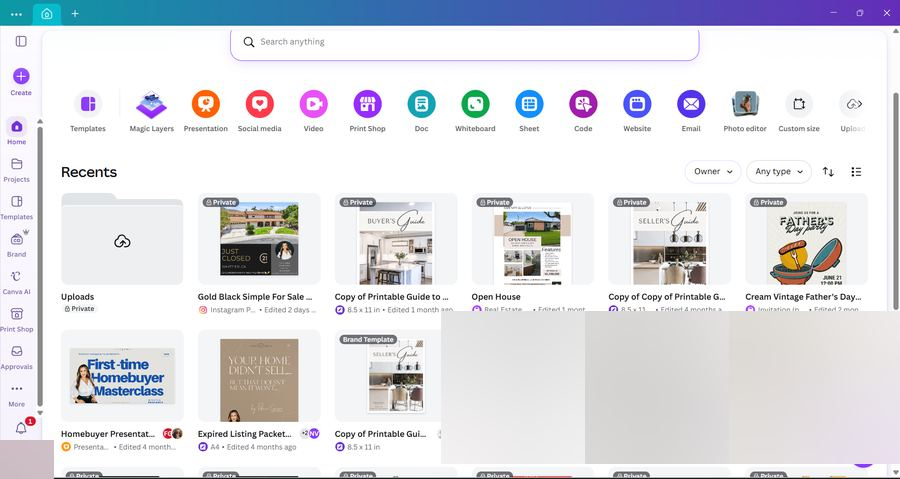Open the Gold Black Simple For Sale design

pos(259,239)
